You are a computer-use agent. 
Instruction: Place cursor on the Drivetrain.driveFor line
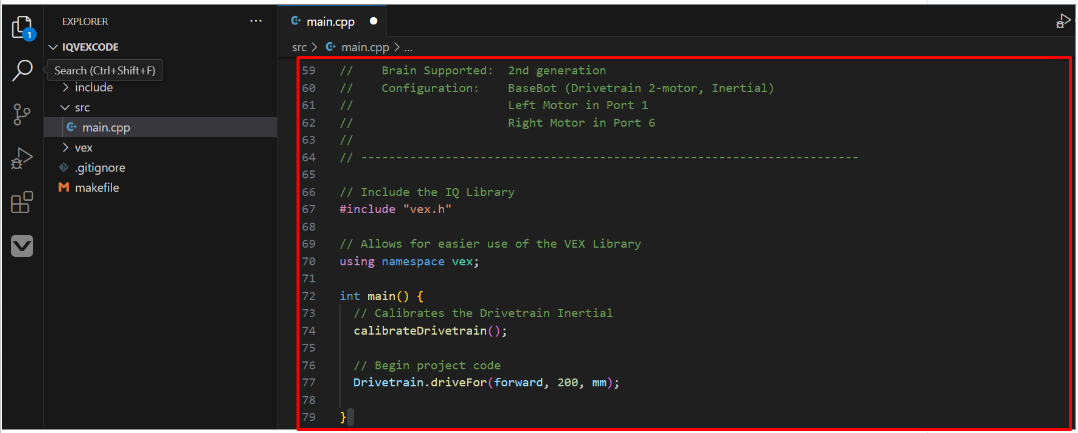[486, 382]
